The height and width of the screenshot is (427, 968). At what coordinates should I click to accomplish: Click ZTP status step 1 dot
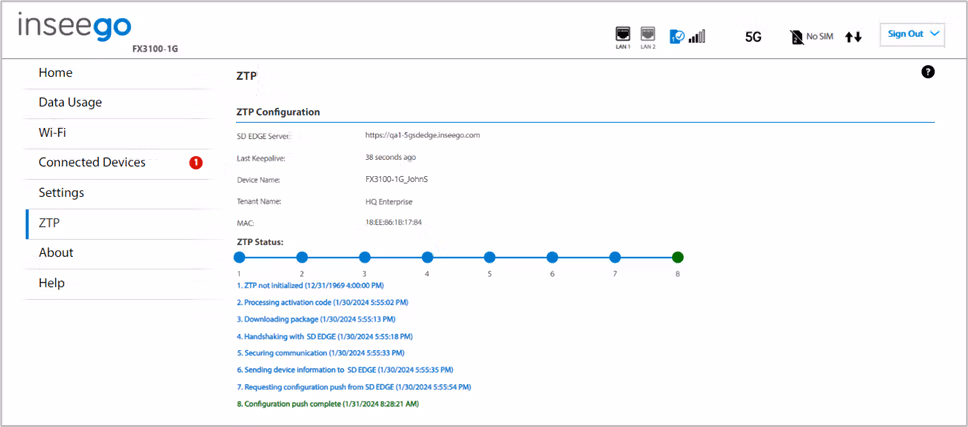[x=240, y=257]
